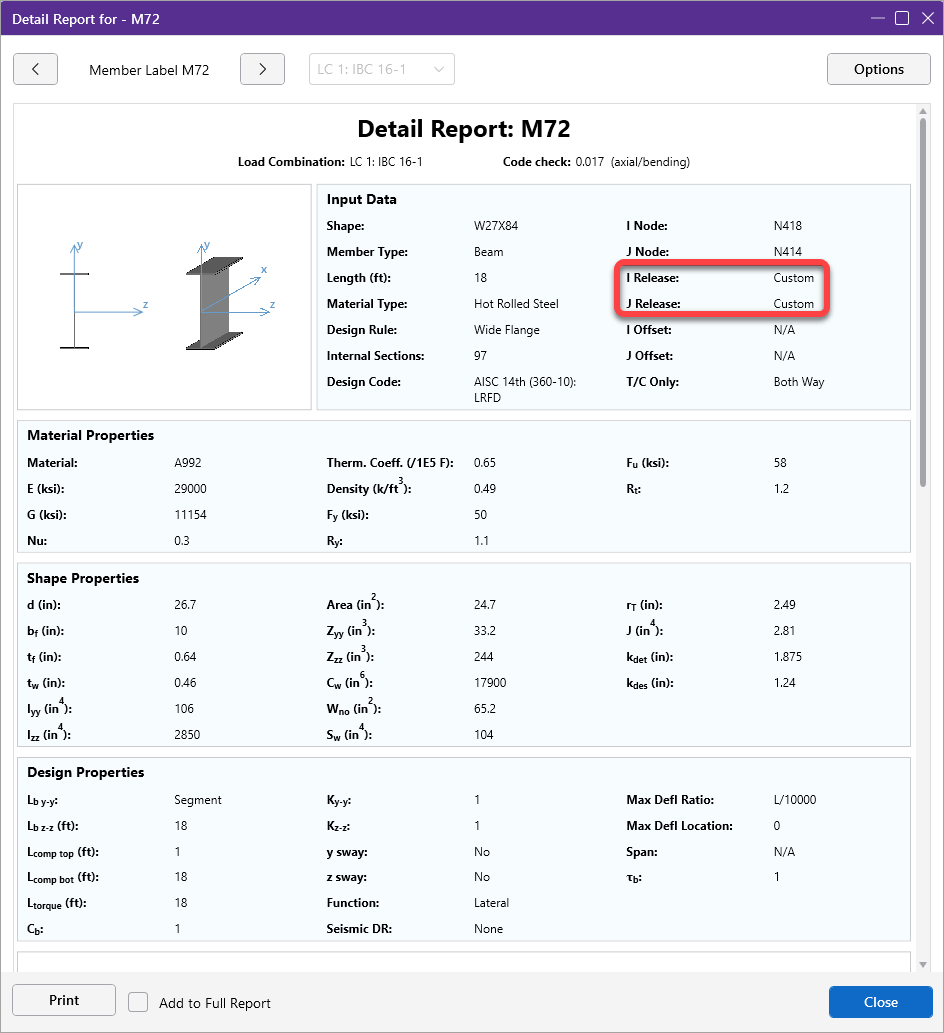Maximize the Detail Report window
The image size is (944, 1033).
click(901, 18)
